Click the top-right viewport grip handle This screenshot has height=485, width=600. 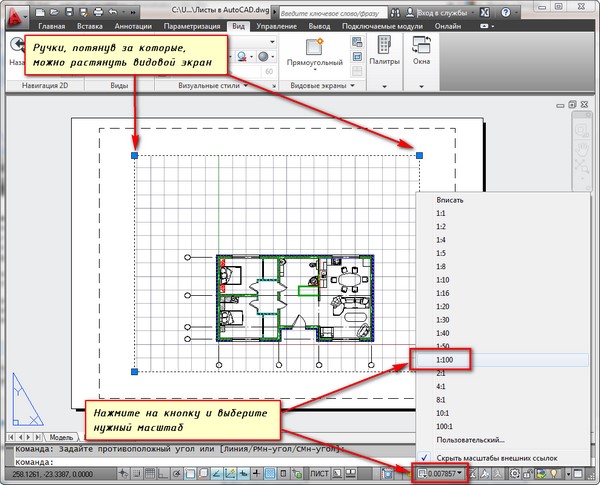pyautogui.click(x=420, y=156)
